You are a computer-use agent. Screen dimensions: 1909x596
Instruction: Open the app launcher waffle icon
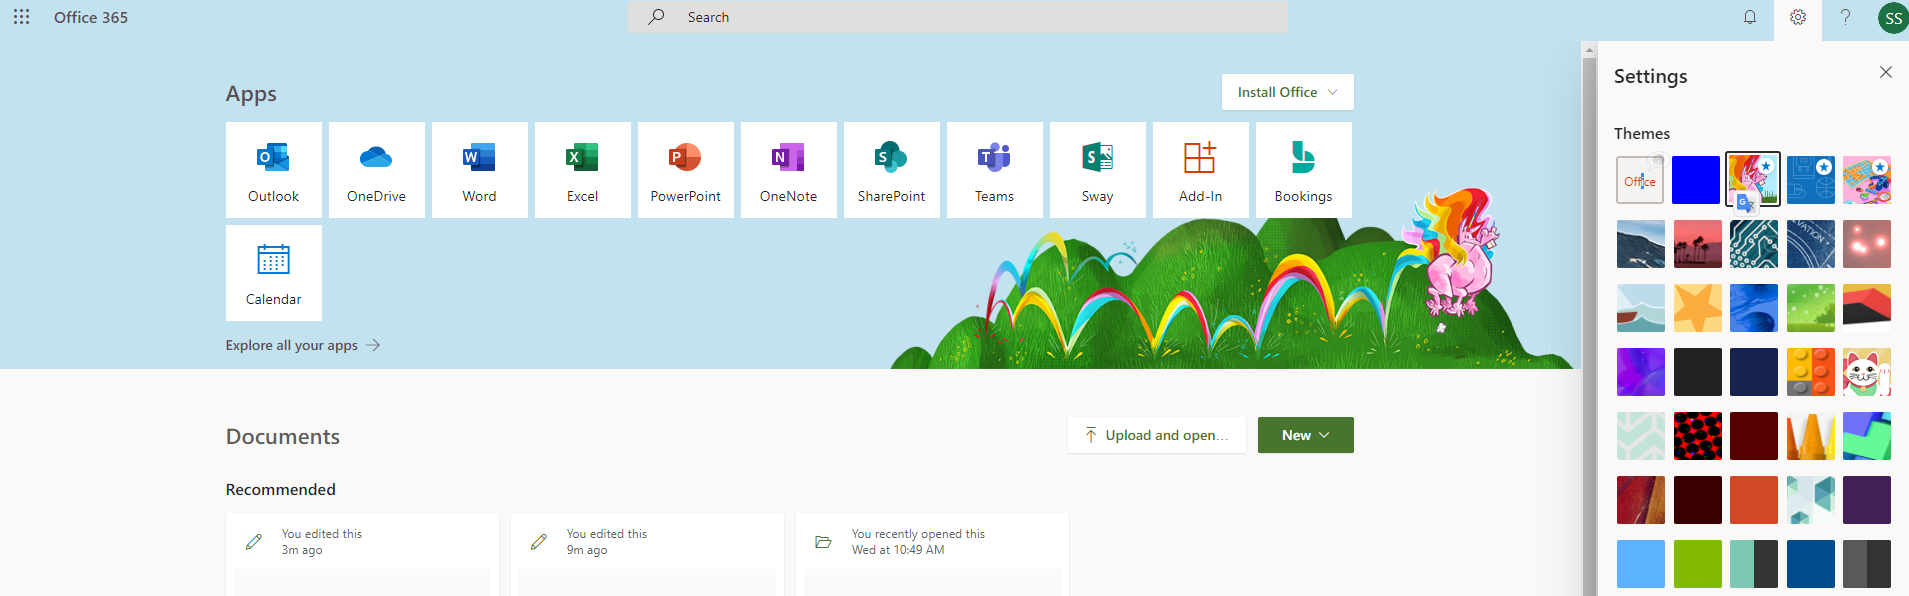click(21, 17)
